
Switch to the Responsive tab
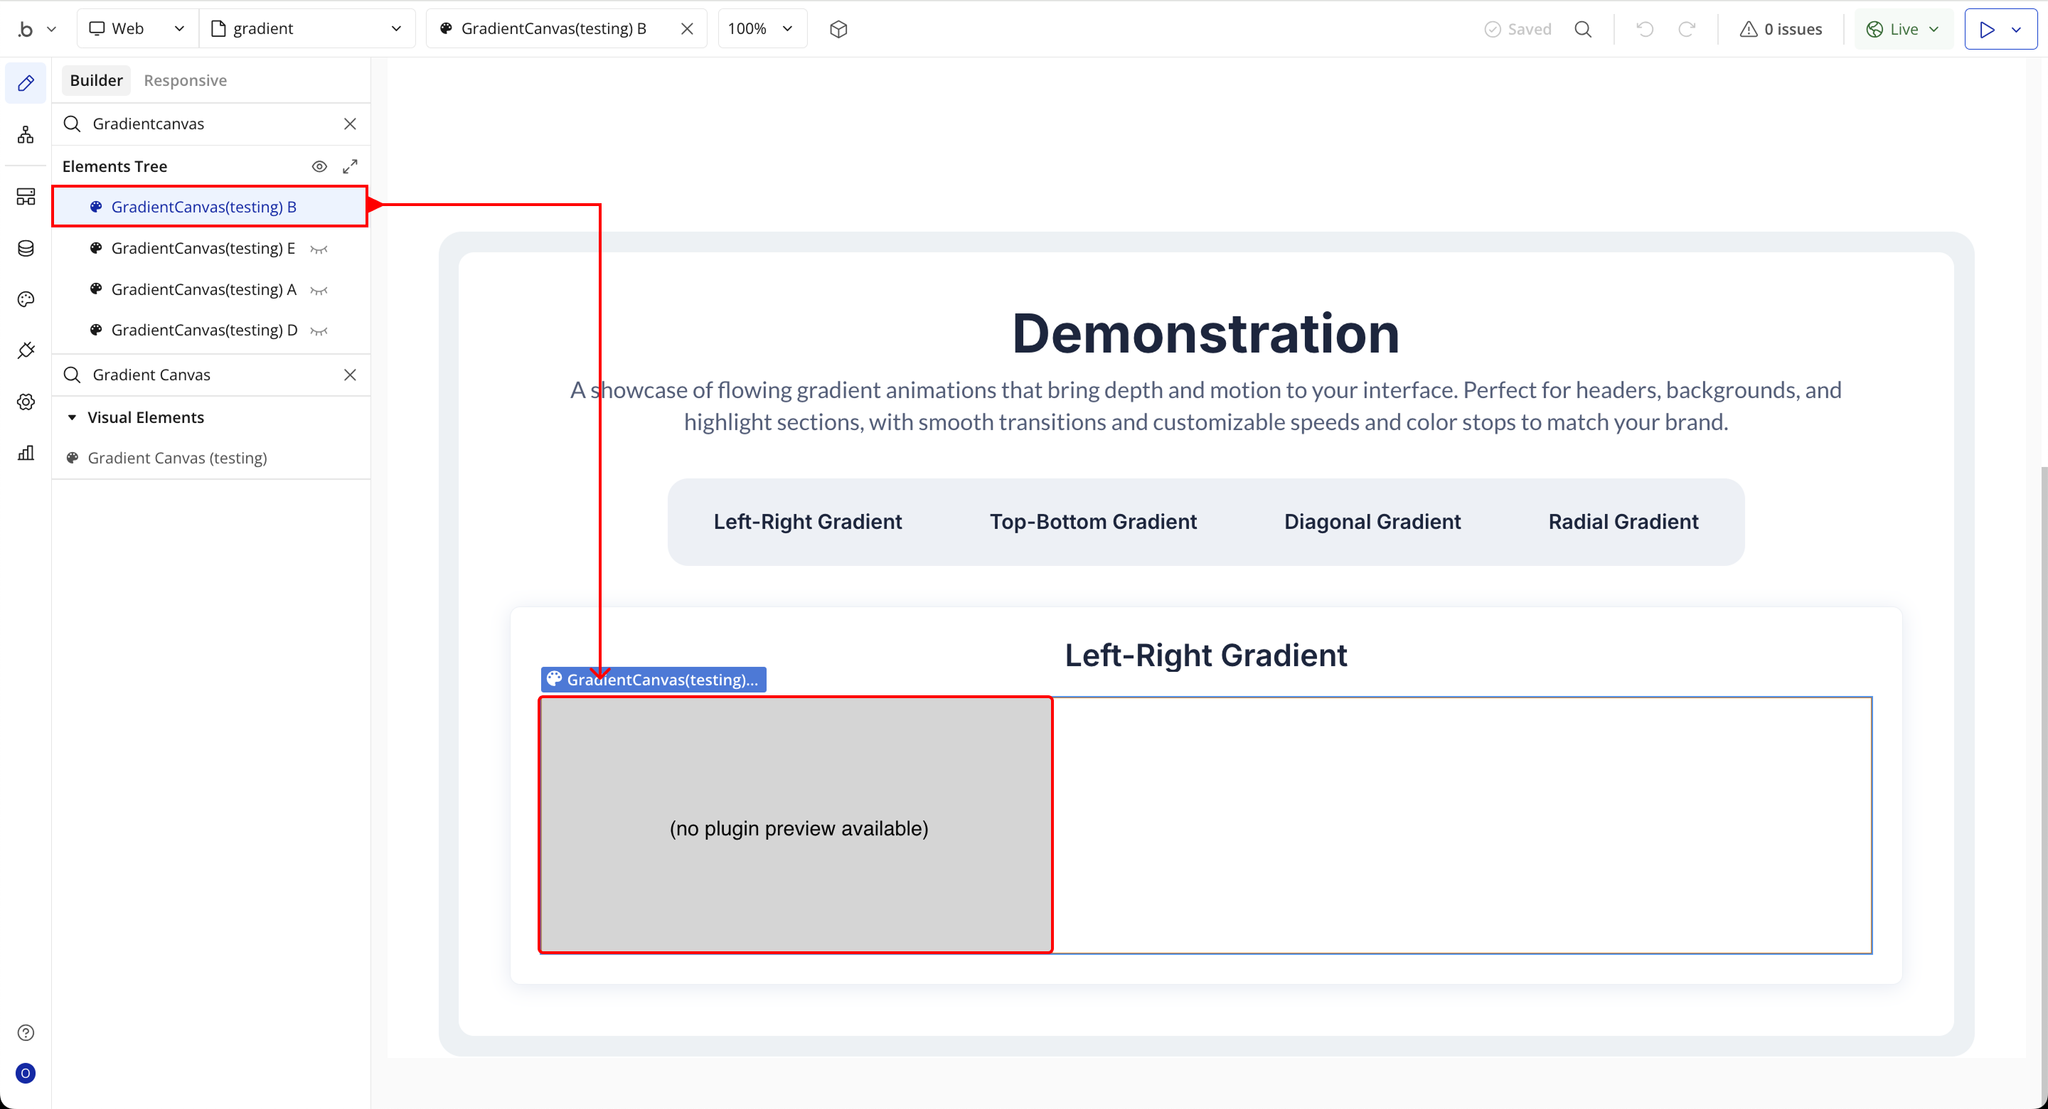pos(185,80)
